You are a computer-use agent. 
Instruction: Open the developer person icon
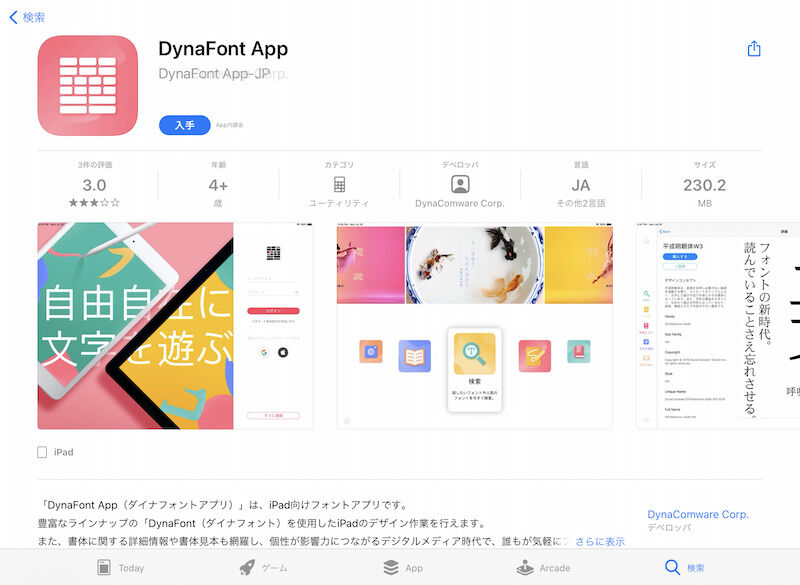(460, 184)
